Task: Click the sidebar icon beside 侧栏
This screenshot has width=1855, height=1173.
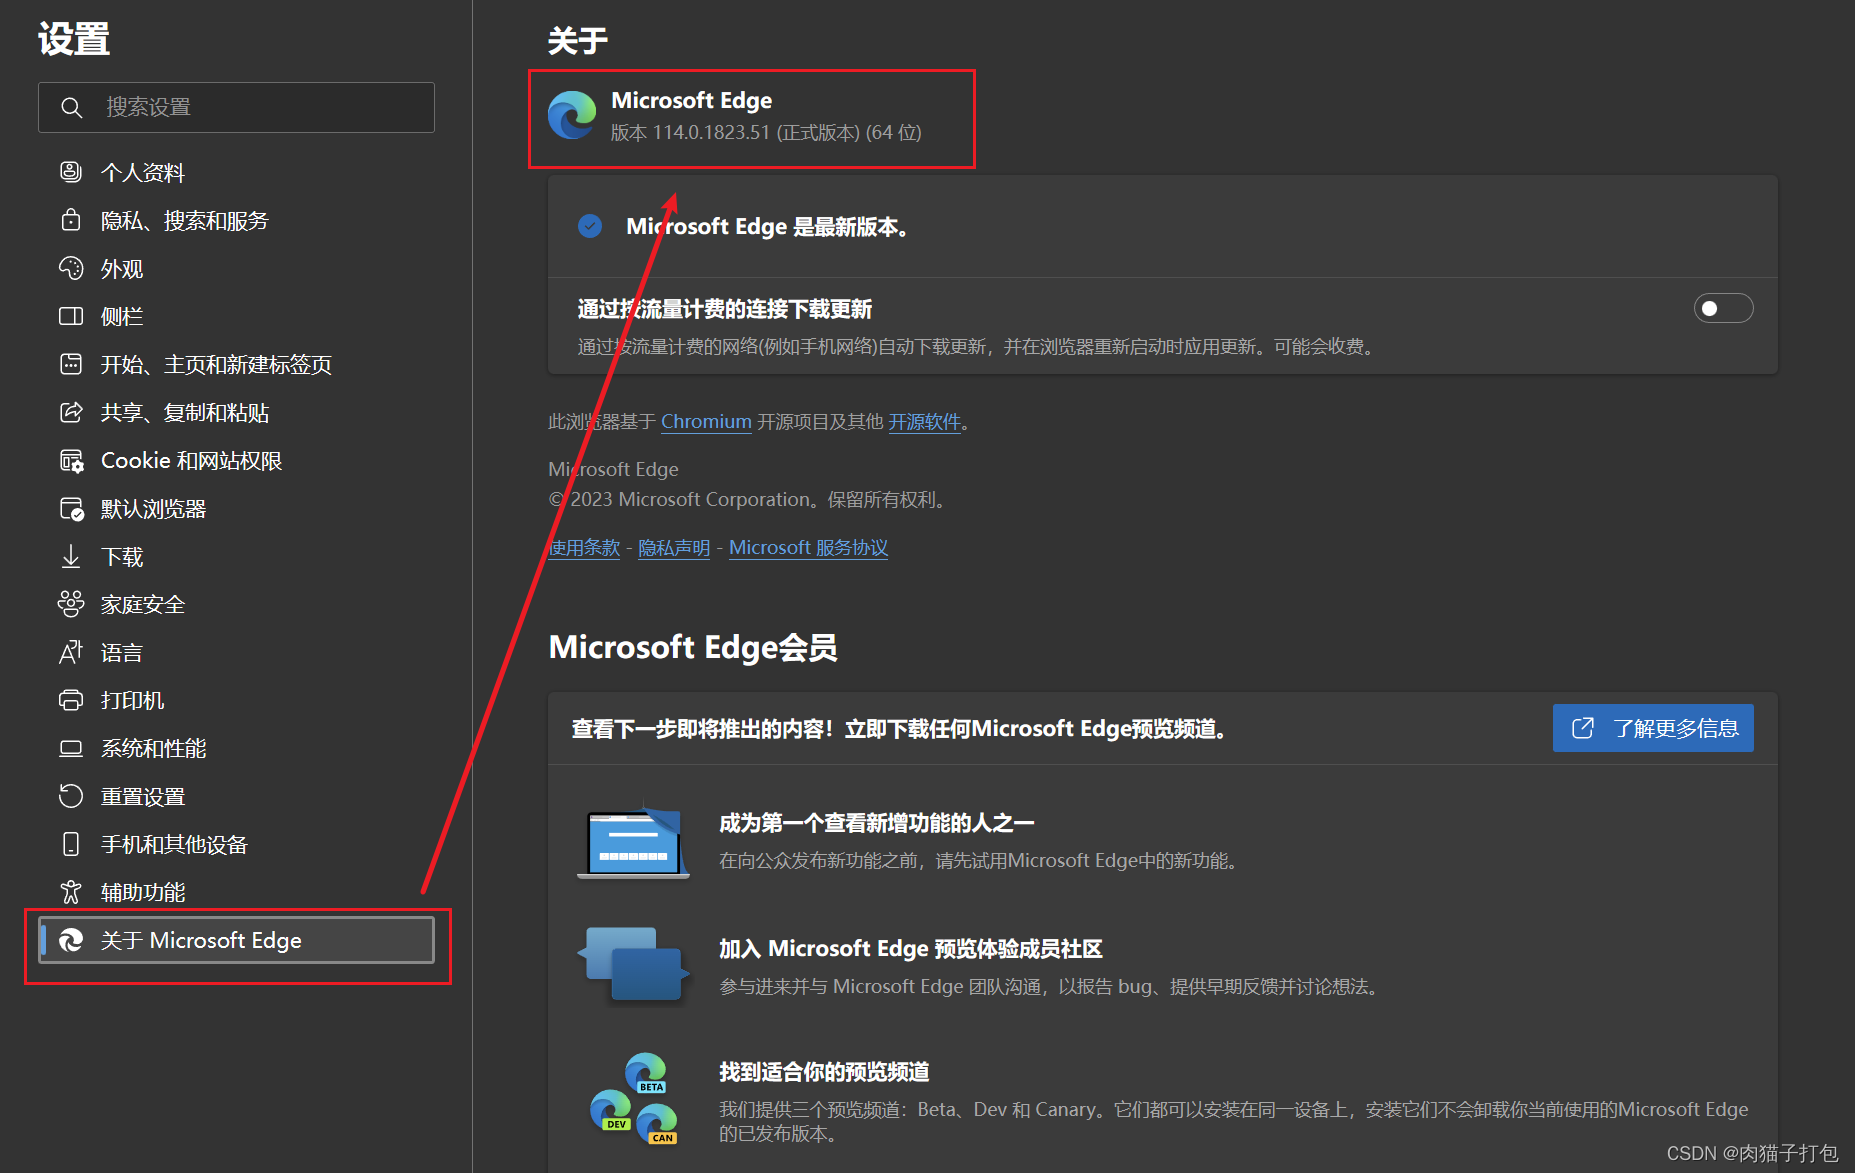Action: (71, 316)
